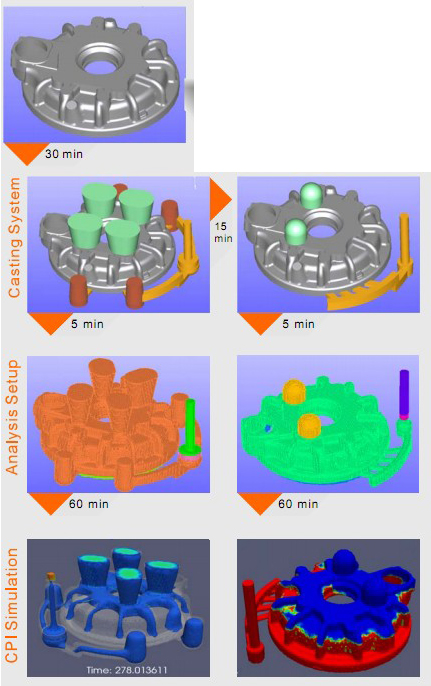This screenshot has width=431, height=686.
Task: Click the orange right arrow above 15 min
Action: pos(219,199)
